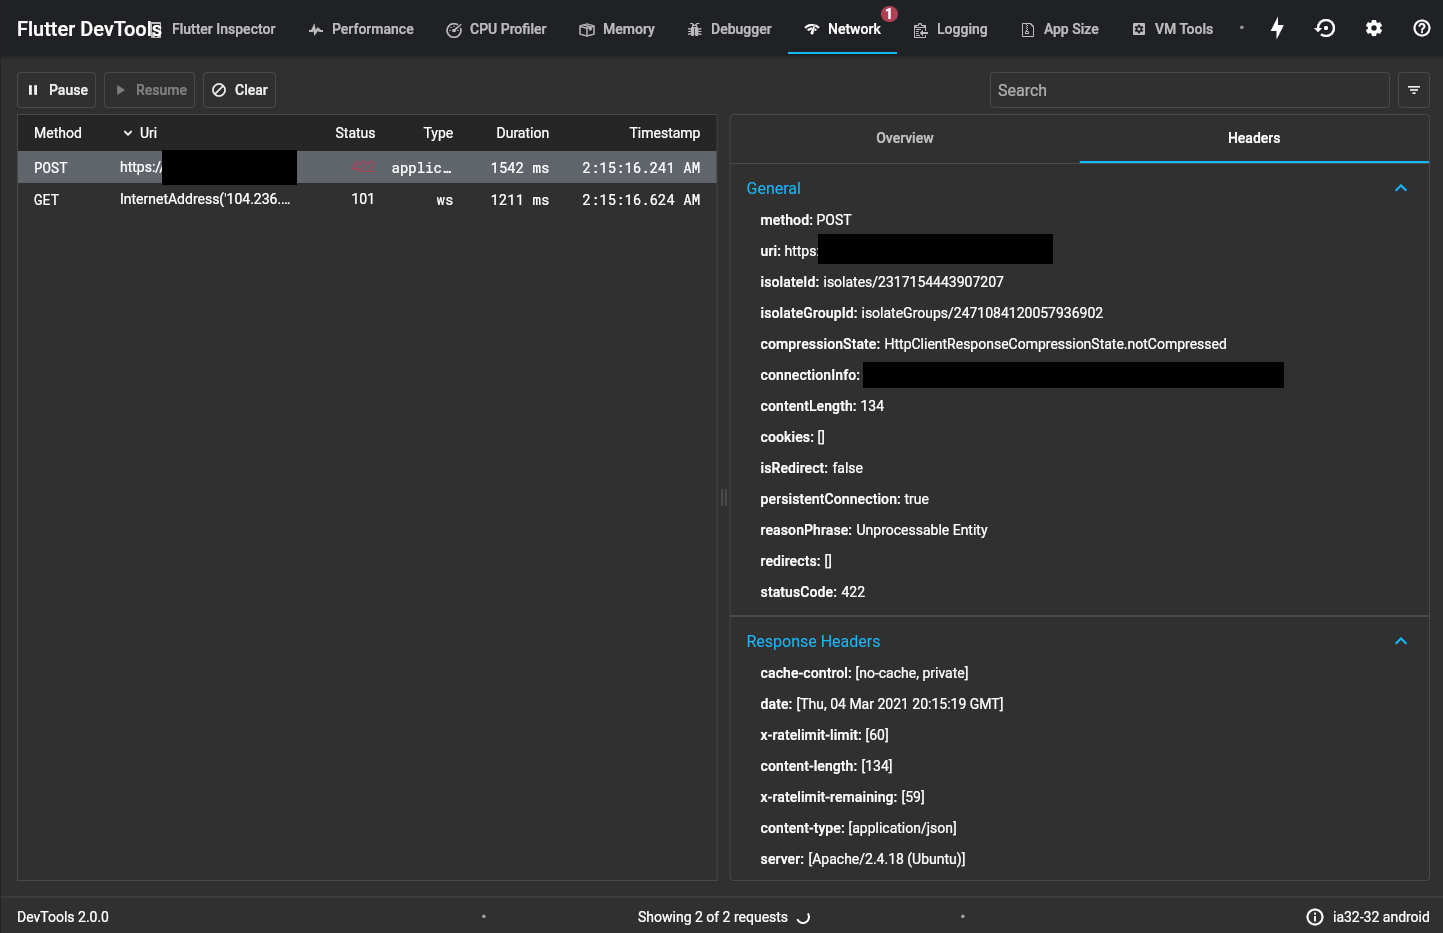Image resolution: width=1443 pixels, height=933 pixels.
Task: Click the info icon in the status bar
Action: pos(1313,916)
